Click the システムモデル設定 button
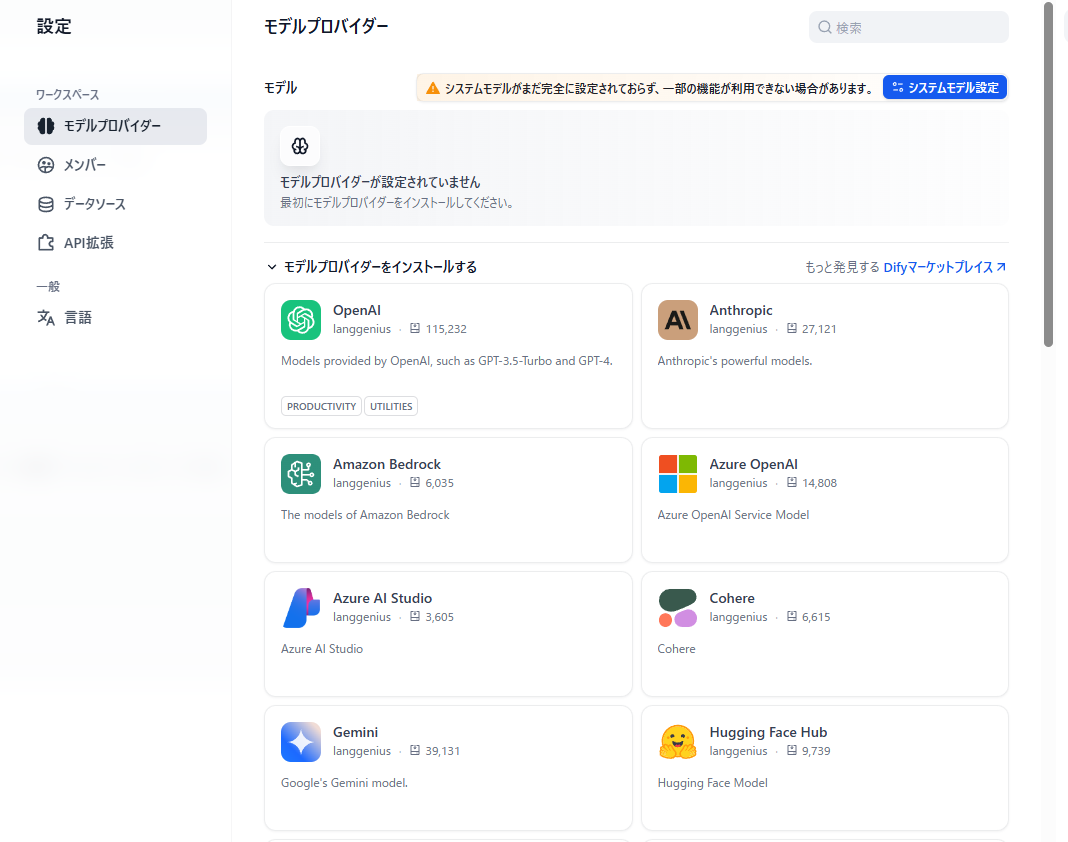Screen dimensions: 1068x842 click(x=944, y=88)
